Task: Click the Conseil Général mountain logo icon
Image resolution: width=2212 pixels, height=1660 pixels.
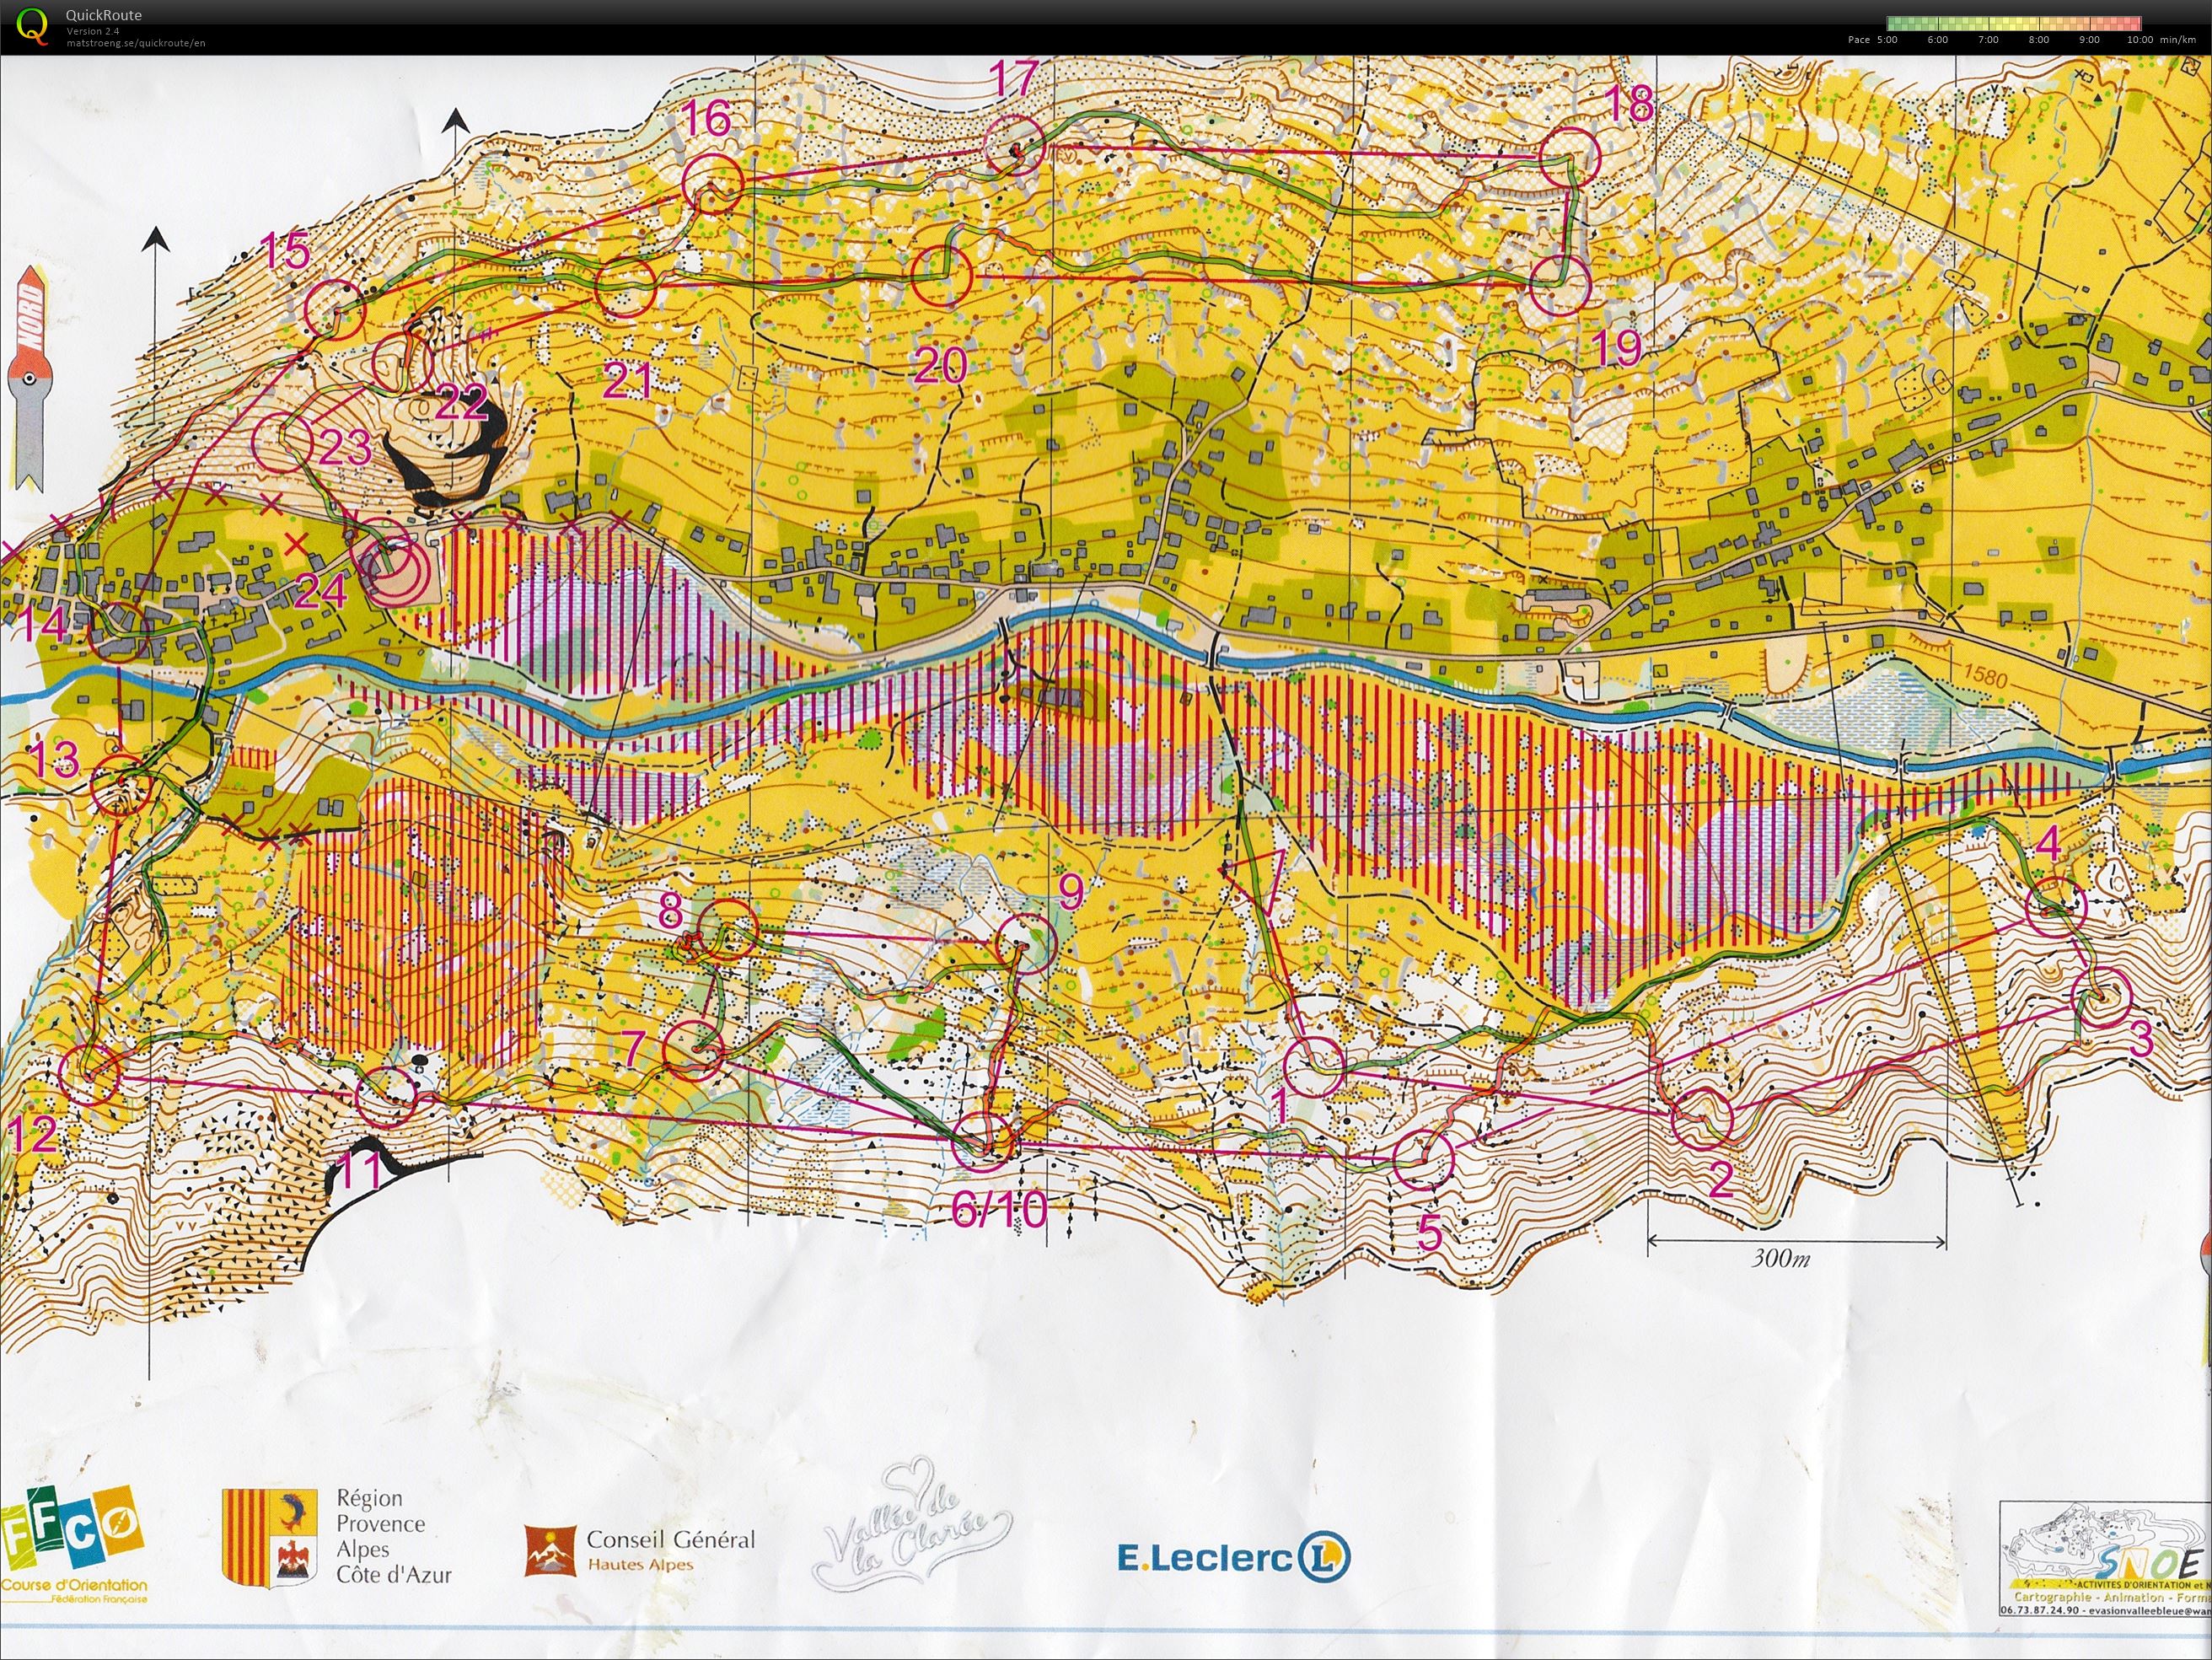Action: [551, 1550]
